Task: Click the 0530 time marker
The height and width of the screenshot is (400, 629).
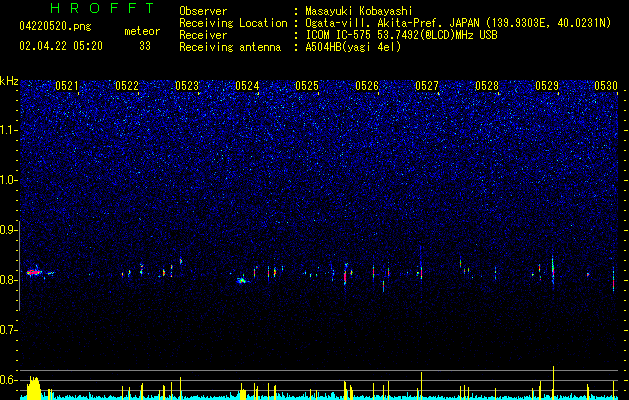Action: tap(606, 86)
